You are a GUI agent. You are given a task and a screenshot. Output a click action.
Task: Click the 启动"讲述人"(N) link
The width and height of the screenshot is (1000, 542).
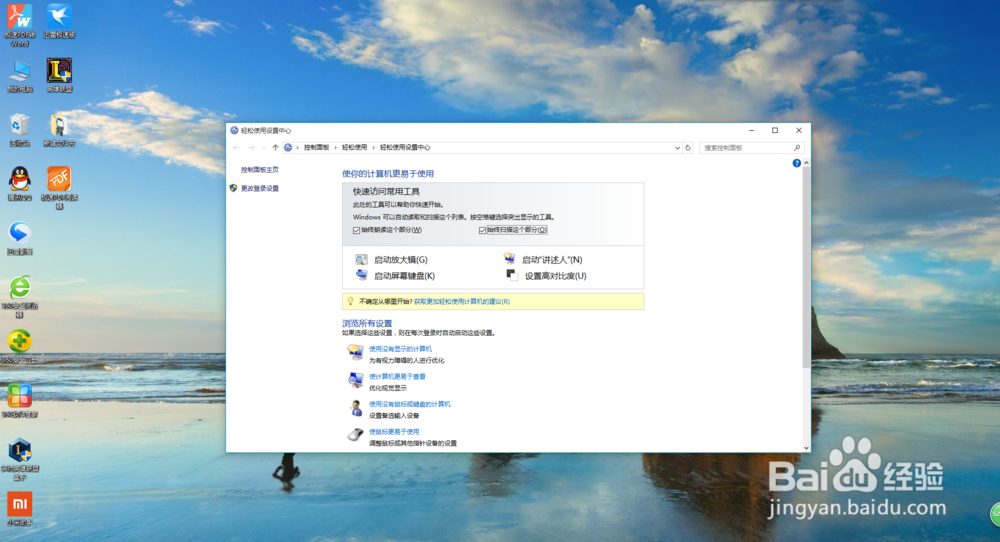[x=552, y=260]
